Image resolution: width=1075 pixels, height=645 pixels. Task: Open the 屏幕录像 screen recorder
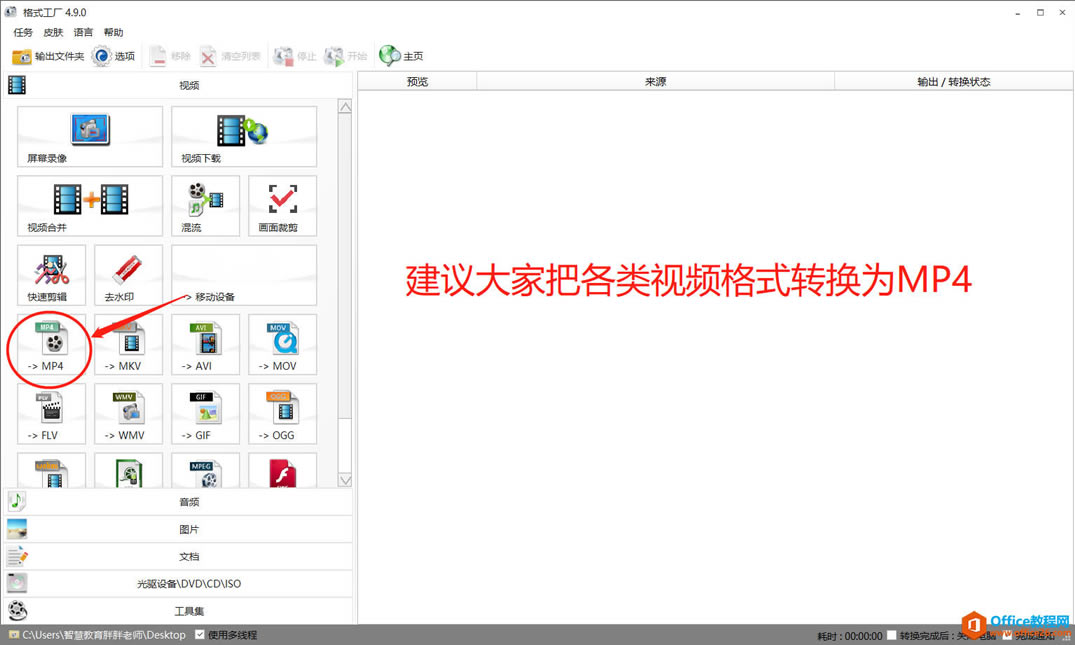tap(89, 137)
